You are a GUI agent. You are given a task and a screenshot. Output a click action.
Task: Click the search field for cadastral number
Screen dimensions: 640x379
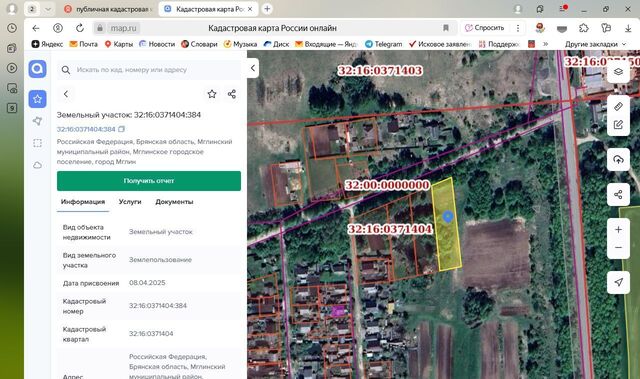click(149, 70)
